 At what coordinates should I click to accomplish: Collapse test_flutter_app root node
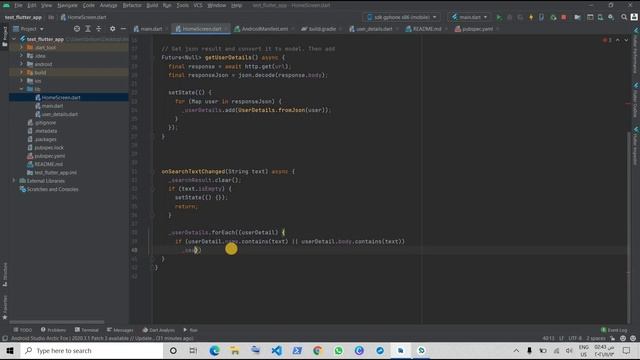(15, 39)
